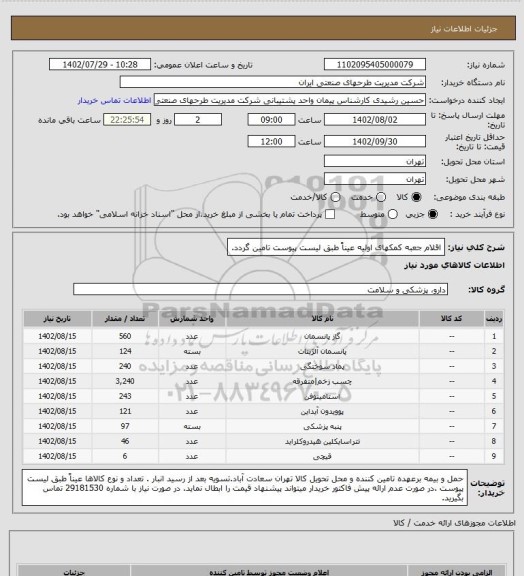Select the تتراسایکلین هیدروکلراید item row
This screenshot has width=524, height=576.
(263, 441)
